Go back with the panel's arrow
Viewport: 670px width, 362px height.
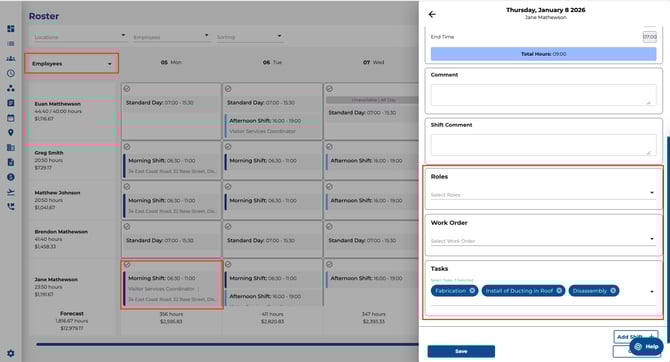432,14
